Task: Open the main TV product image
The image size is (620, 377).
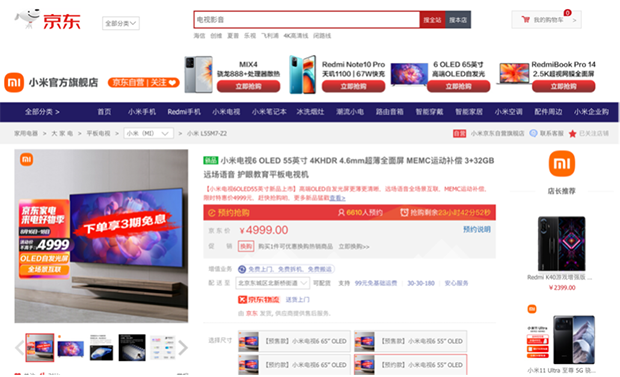Action: [101, 236]
